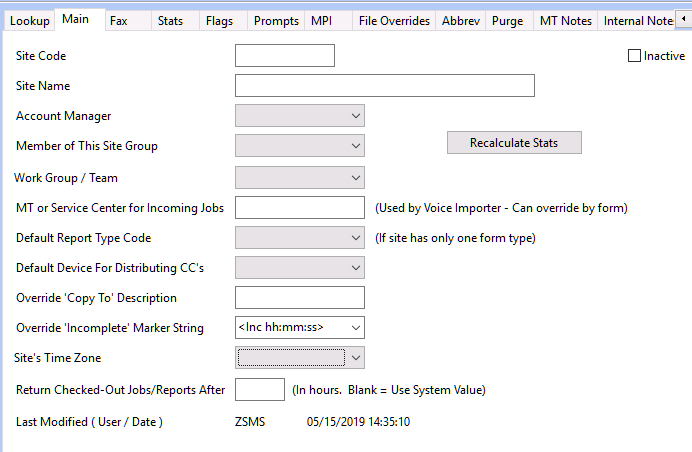The width and height of the screenshot is (692, 452).
Task: Focus the Site Code text field
Action: (285, 56)
